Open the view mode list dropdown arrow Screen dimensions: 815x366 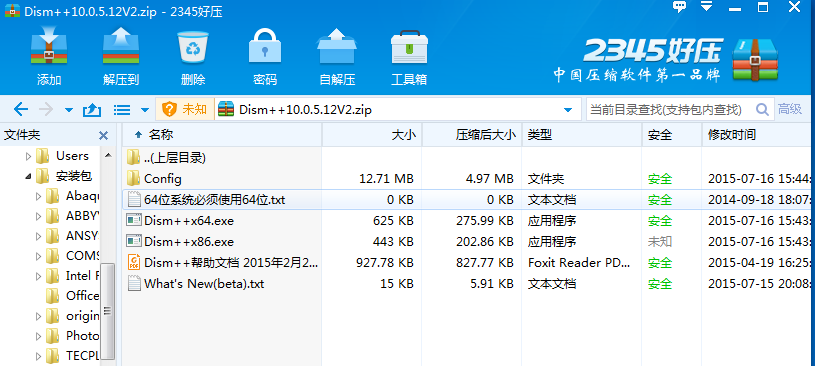pyautogui.click(x=145, y=110)
